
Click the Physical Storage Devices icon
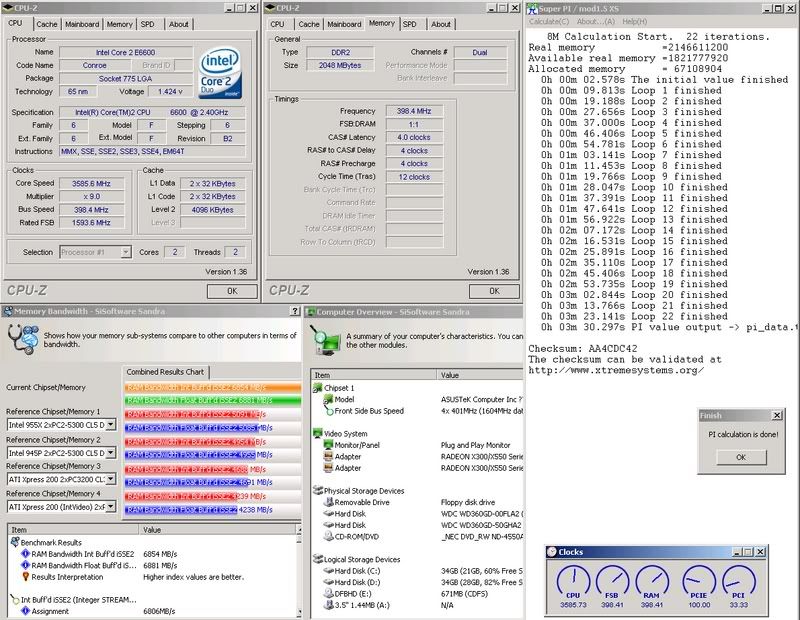coord(317,491)
